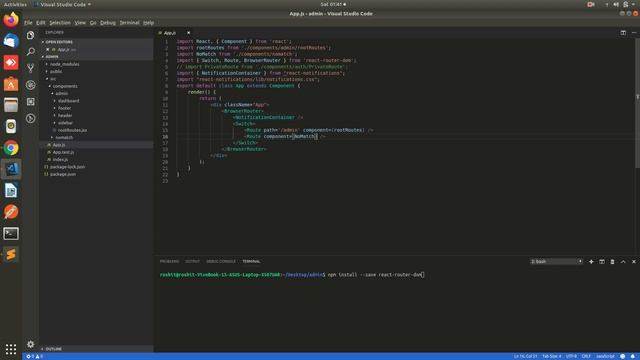Split the editor to the right
Screen dimensions: 640x360
[x=623, y=33]
